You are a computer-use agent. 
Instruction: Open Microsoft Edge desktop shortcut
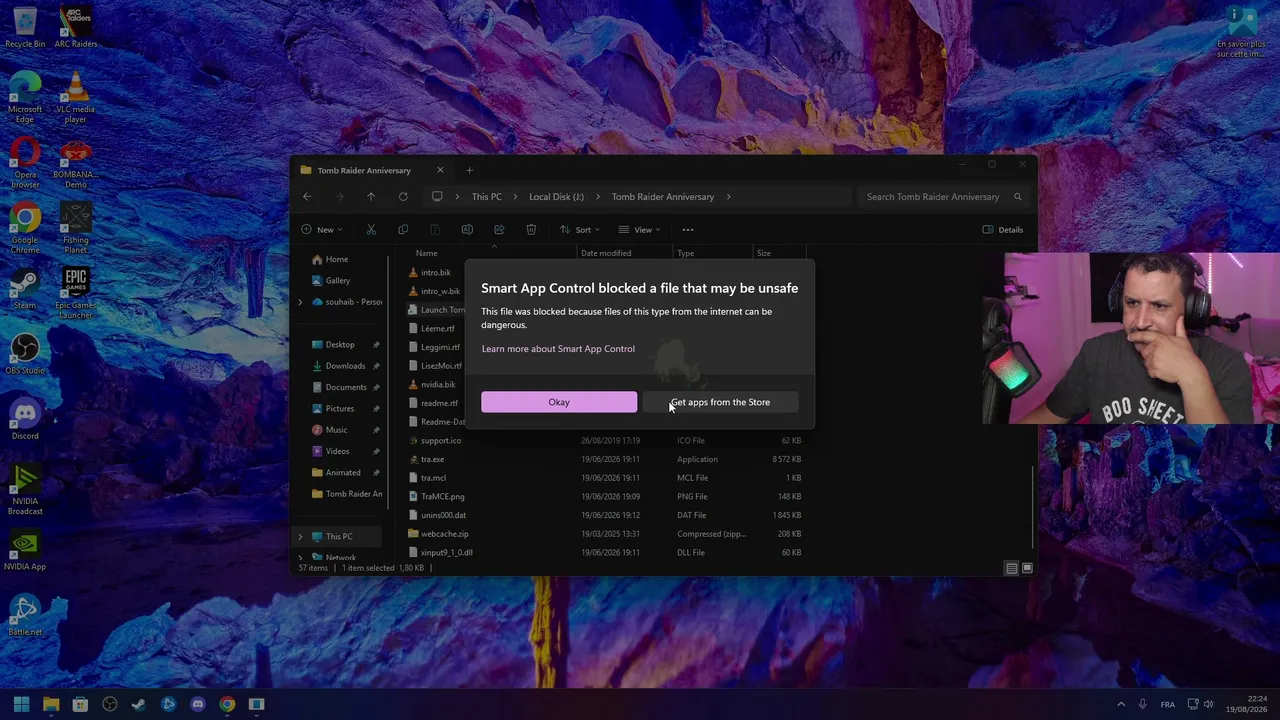point(25,98)
